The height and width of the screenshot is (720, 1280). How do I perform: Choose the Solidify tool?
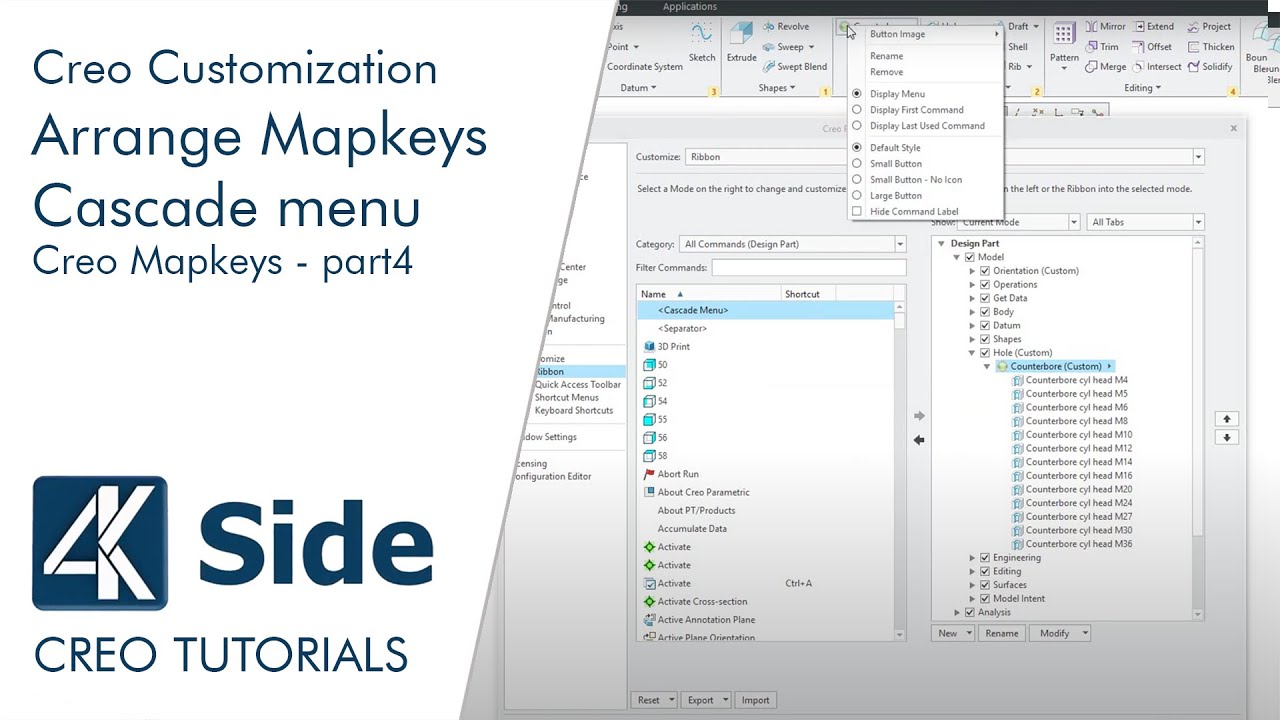[1210, 67]
